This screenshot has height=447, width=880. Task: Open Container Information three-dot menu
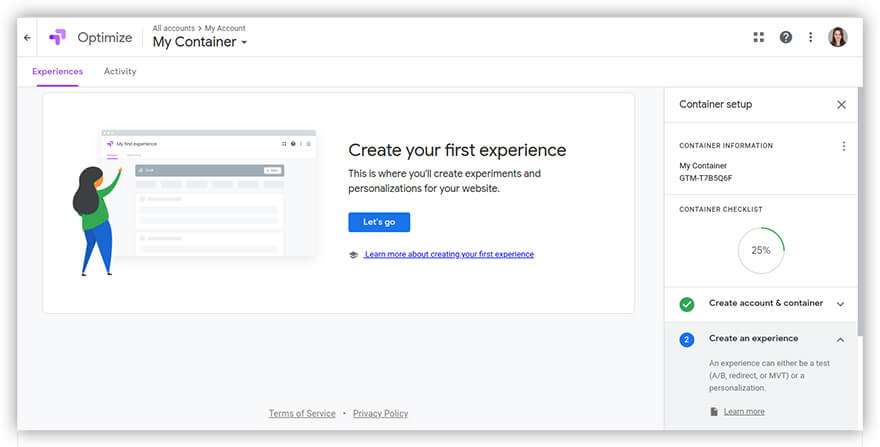point(843,146)
